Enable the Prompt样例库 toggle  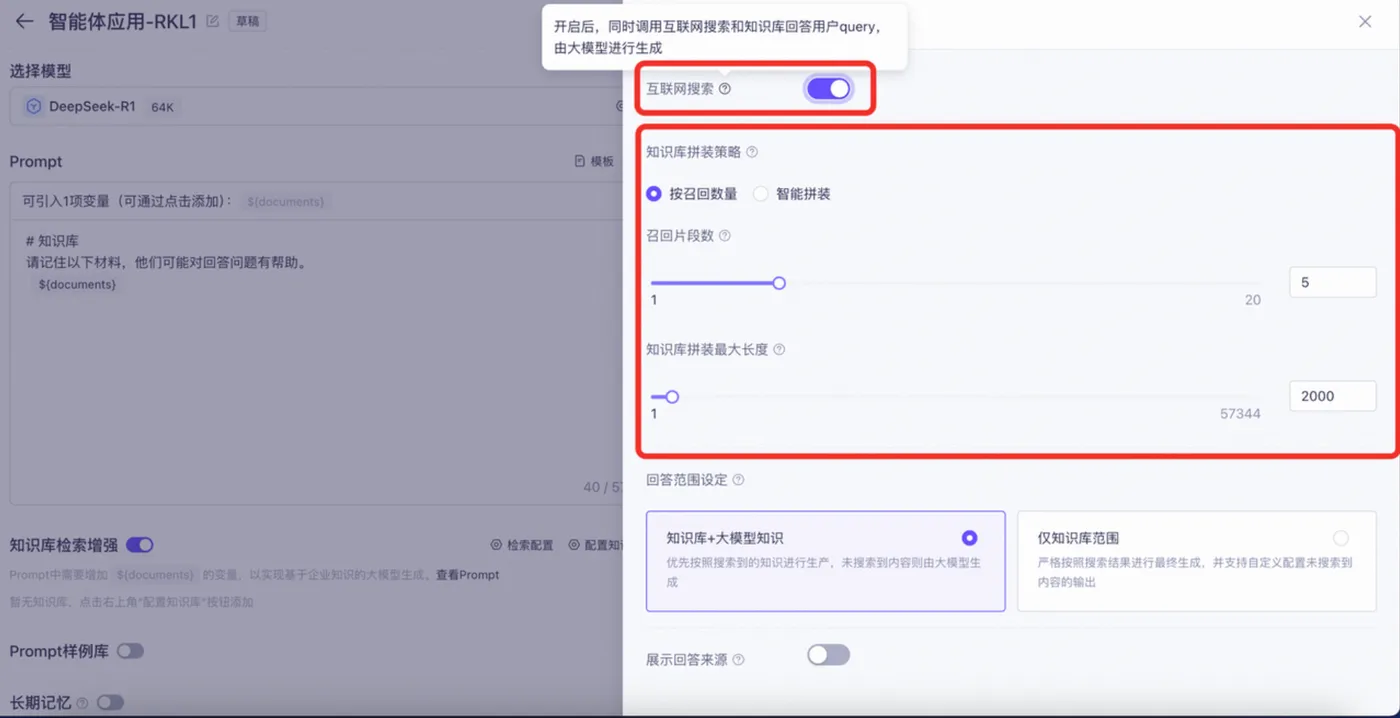pyautogui.click(x=130, y=651)
